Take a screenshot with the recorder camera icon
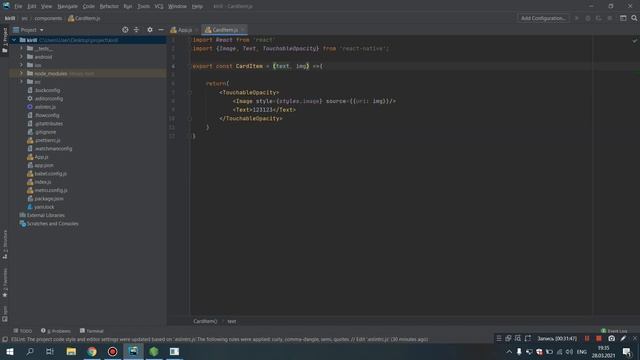The width and height of the screenshot is (640, 360). (611, 338)
